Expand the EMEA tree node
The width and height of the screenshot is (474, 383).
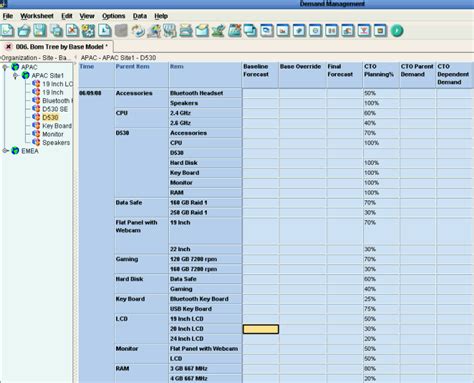(x=5, y=151)
